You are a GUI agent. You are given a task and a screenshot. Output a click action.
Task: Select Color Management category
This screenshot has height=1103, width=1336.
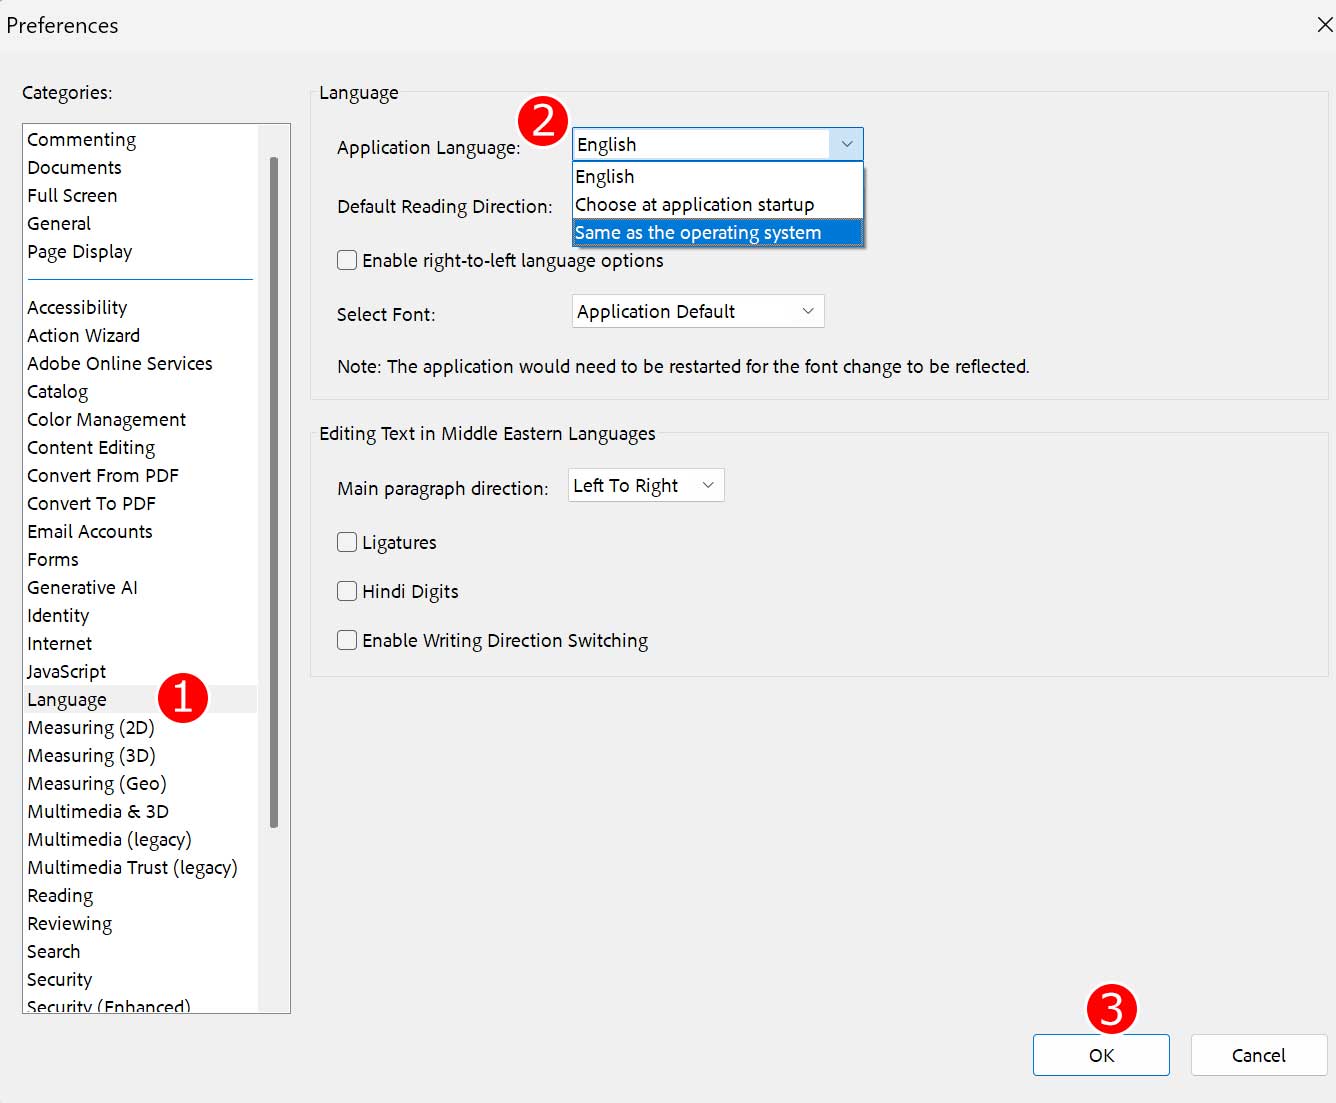[107, 420]
